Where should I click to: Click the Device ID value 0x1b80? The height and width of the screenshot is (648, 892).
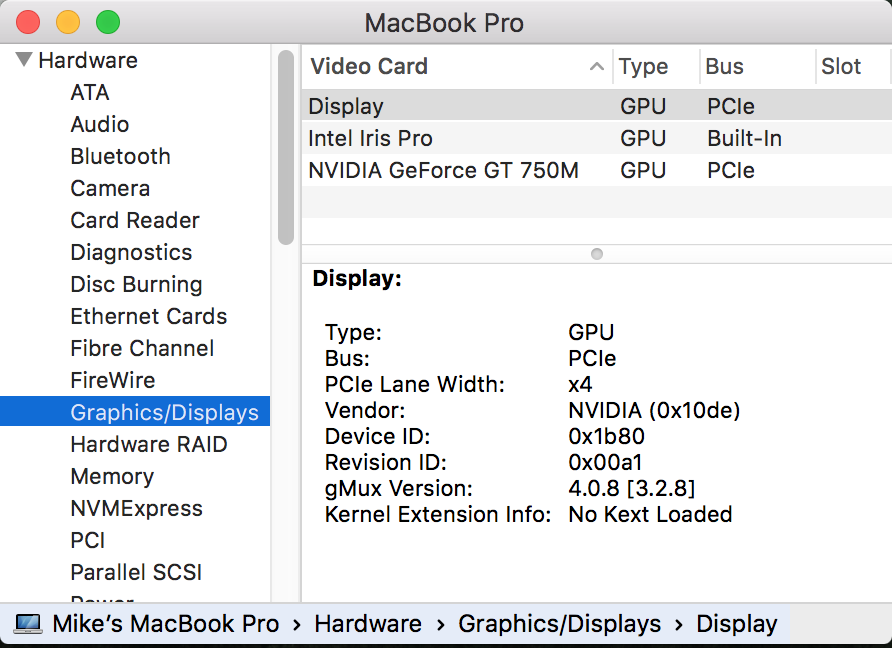click(x=606, y=436)
